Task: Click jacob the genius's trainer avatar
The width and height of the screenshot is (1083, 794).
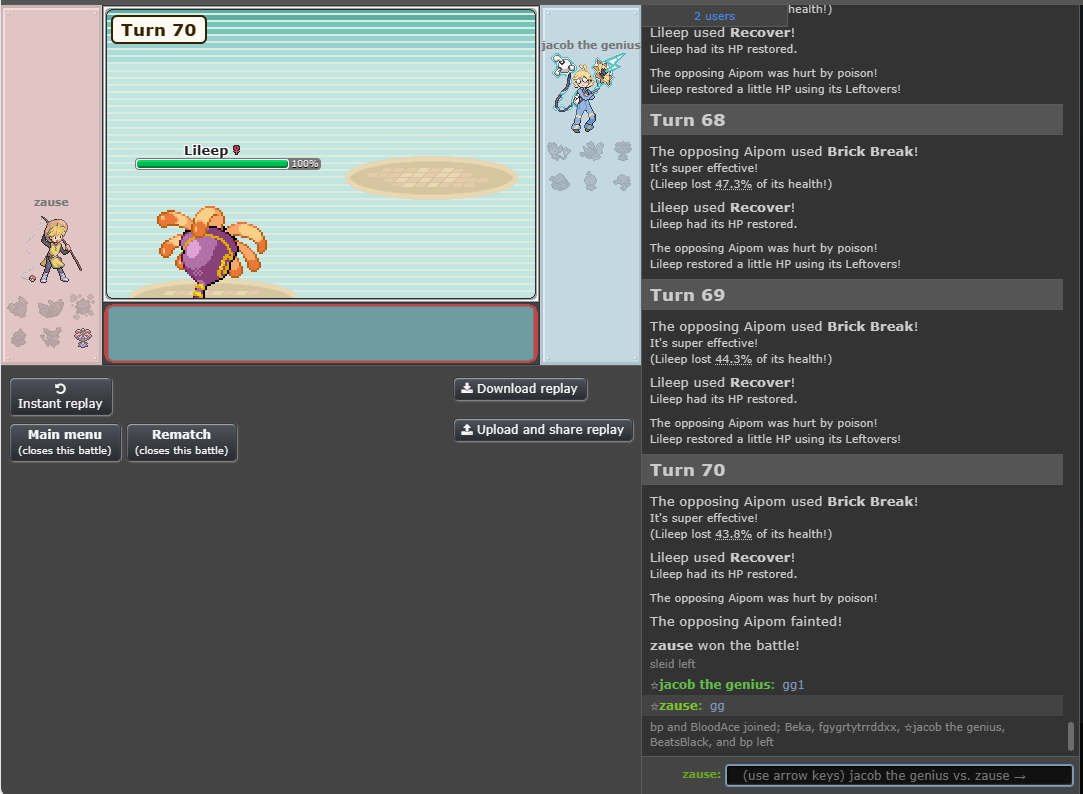Action: [x=587, y=93]
